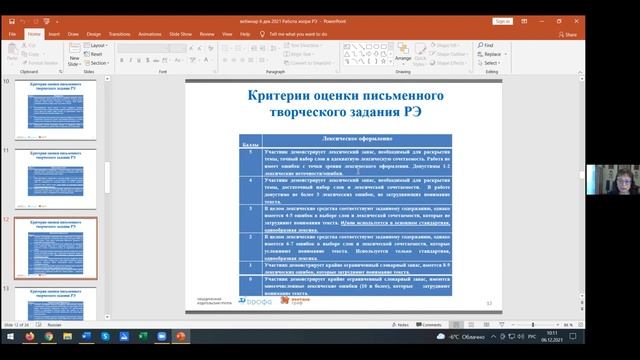Open Google Chrome from the taskbar
The width and height of the screenshot is (640, 360).
click(x=49, y=336)
